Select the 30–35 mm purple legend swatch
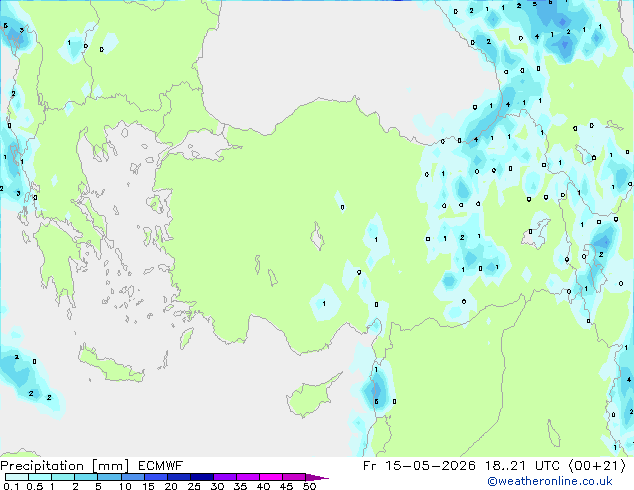634x490 pixels. click(224, 477)
